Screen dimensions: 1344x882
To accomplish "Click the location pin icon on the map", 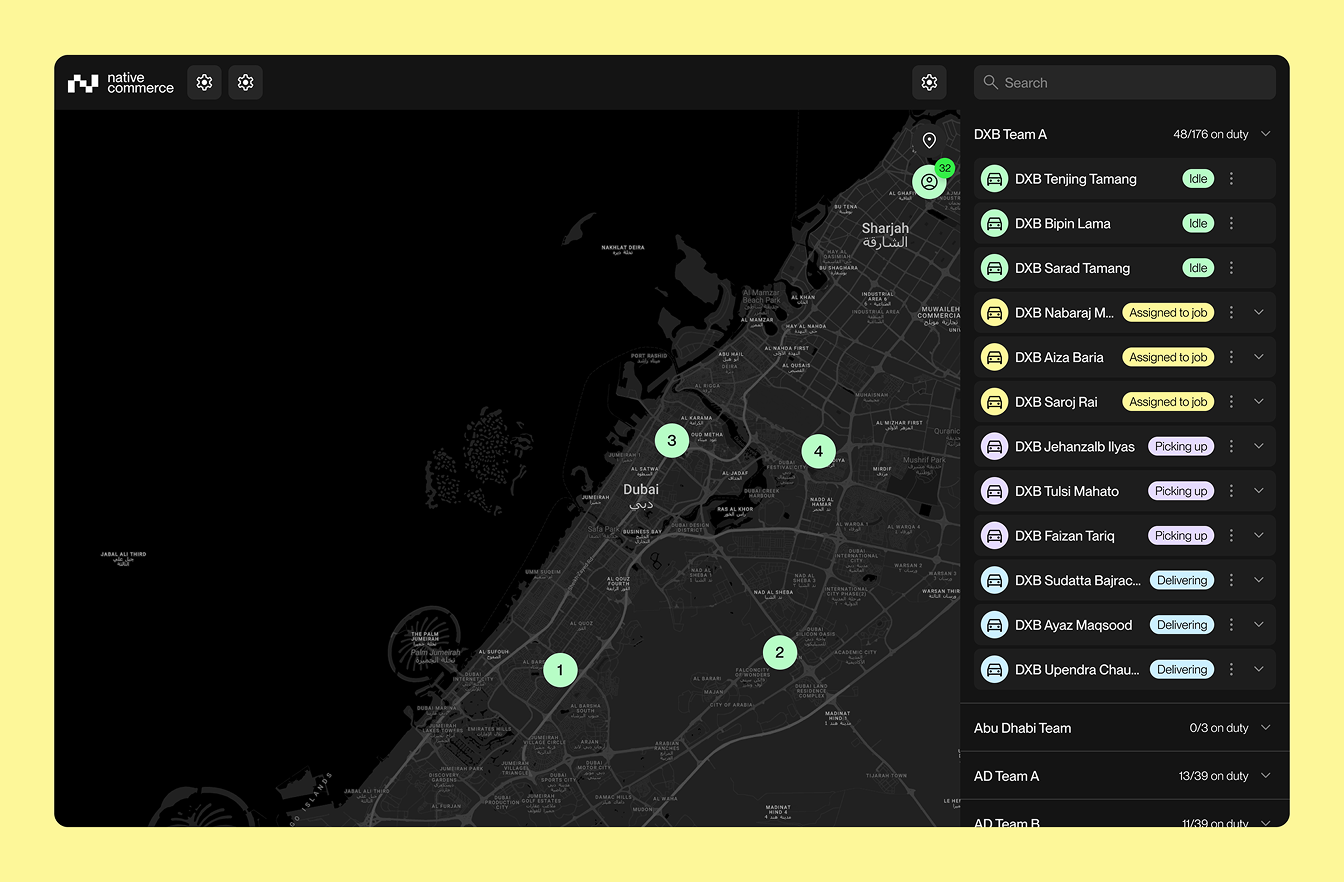I will (x=929, y=140).
